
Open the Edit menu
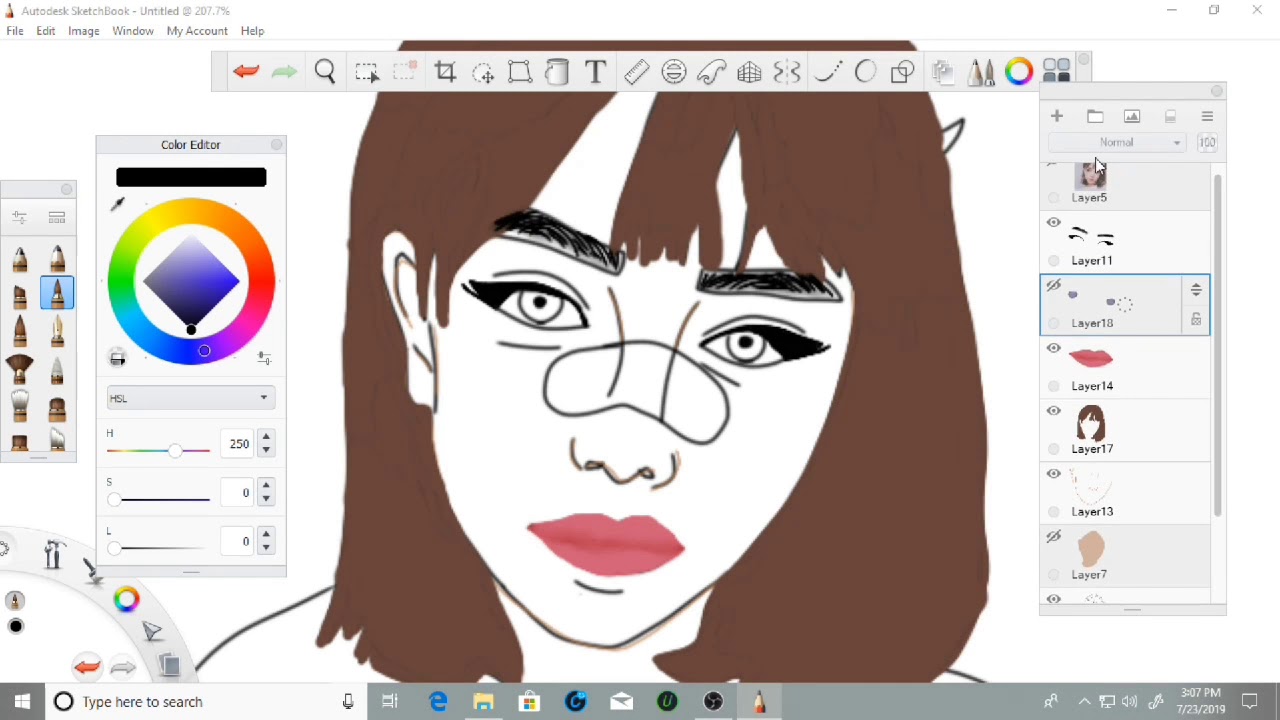click(x=46, y=31)
